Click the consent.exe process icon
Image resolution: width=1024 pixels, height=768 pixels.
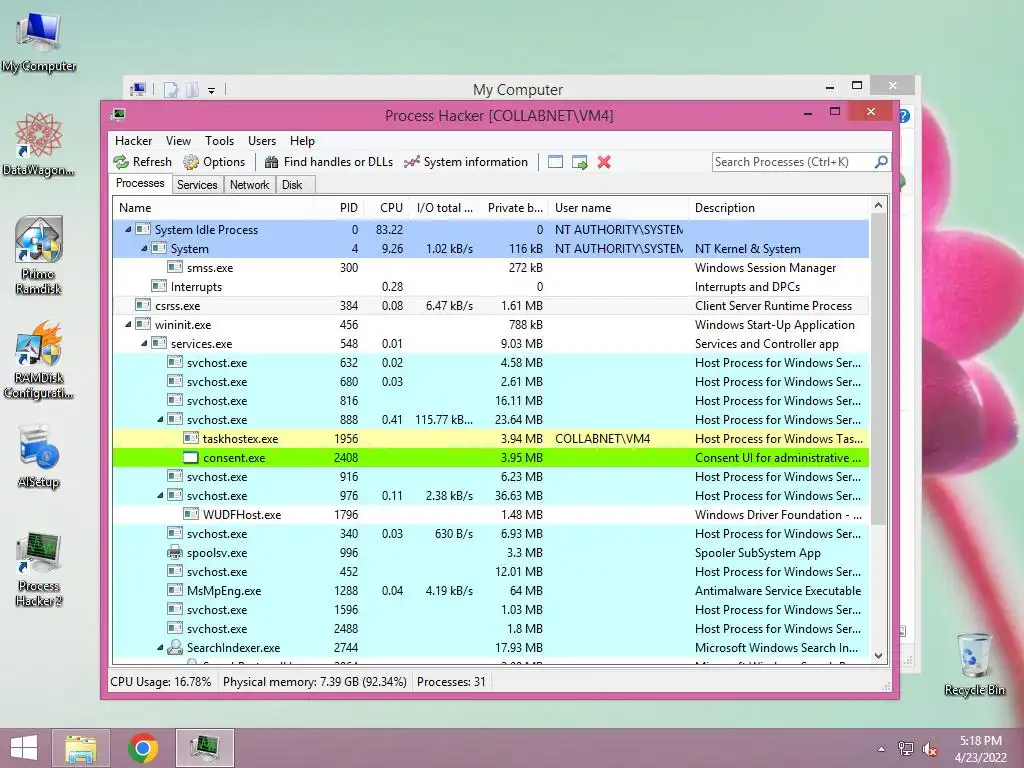[191, 458]
